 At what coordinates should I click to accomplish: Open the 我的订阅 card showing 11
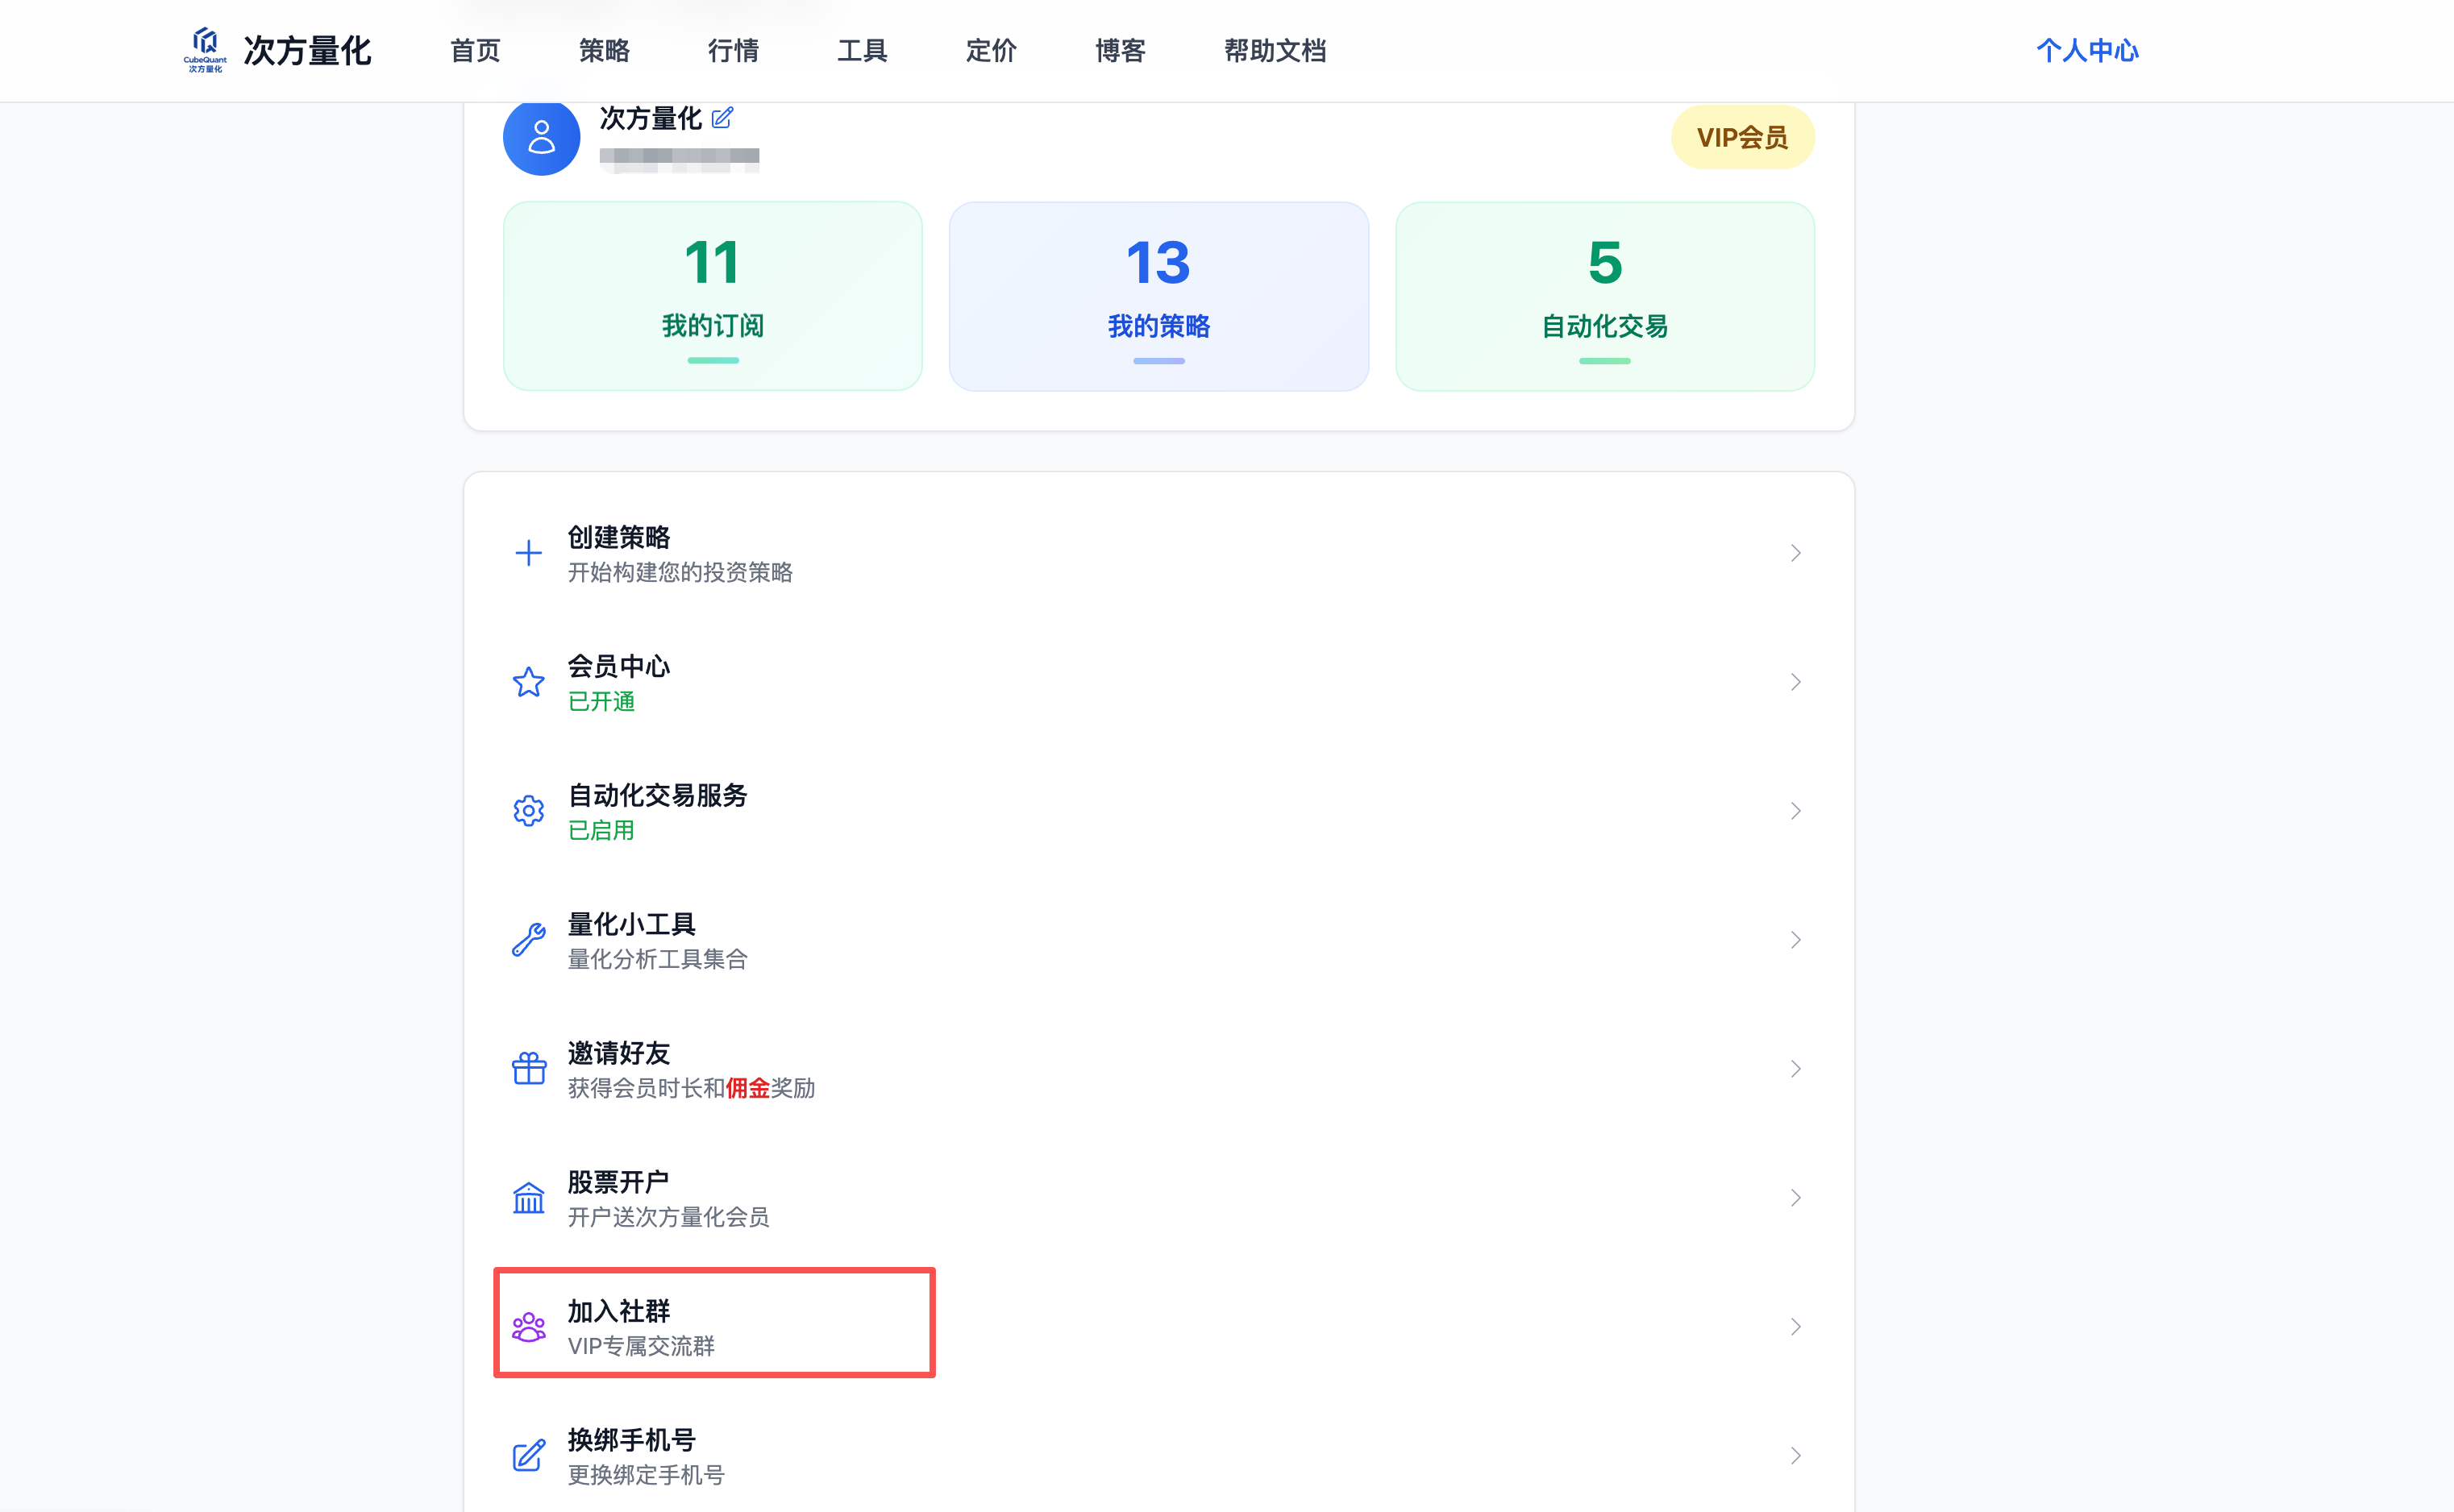712,296
